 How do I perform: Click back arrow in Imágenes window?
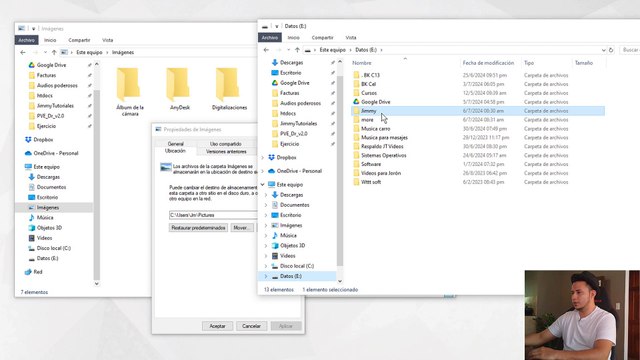(23, 52)
